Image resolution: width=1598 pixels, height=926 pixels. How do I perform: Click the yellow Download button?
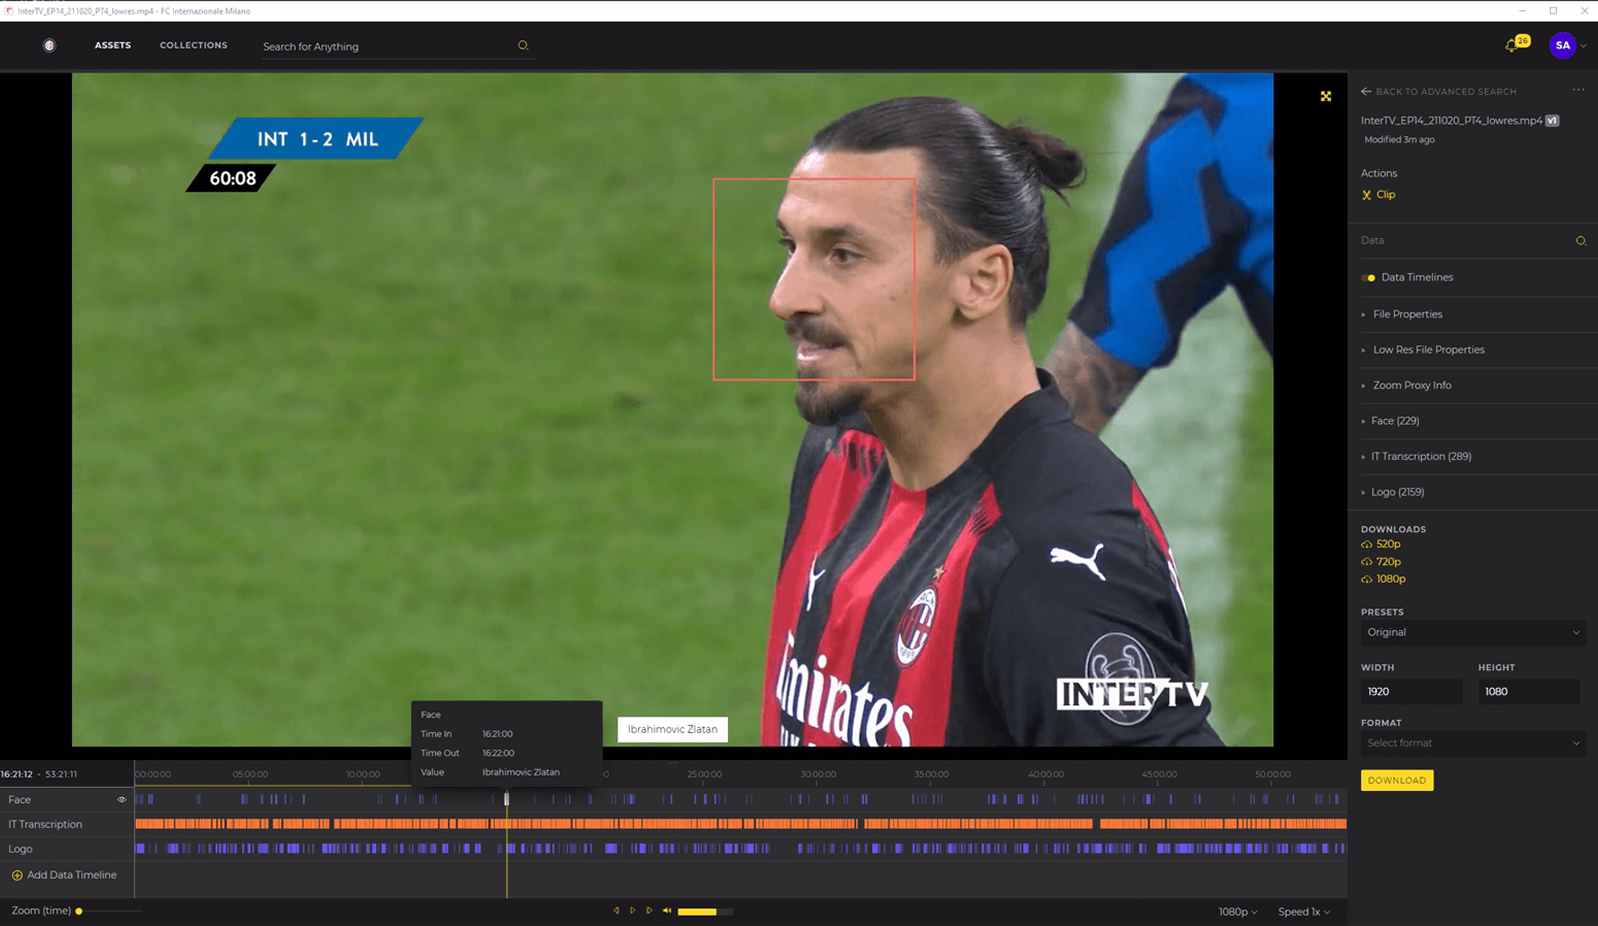tap(1397, 780)
